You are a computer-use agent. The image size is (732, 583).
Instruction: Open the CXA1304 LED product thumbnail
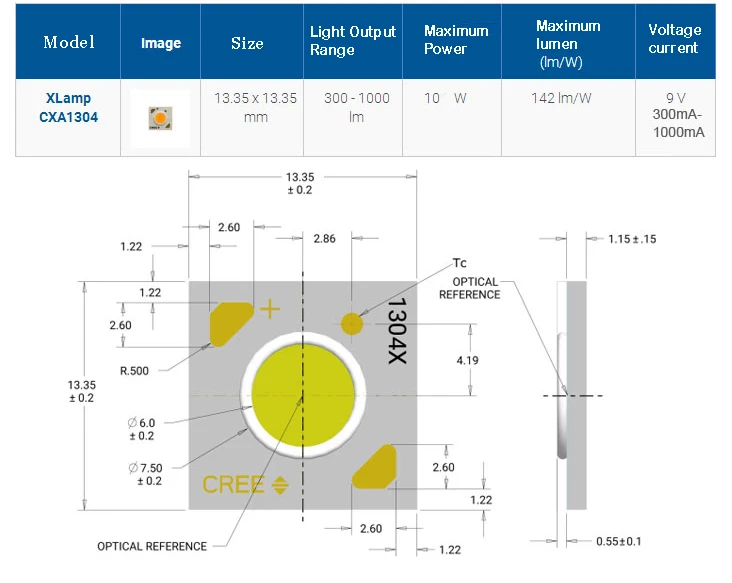(x=160, y=118)
